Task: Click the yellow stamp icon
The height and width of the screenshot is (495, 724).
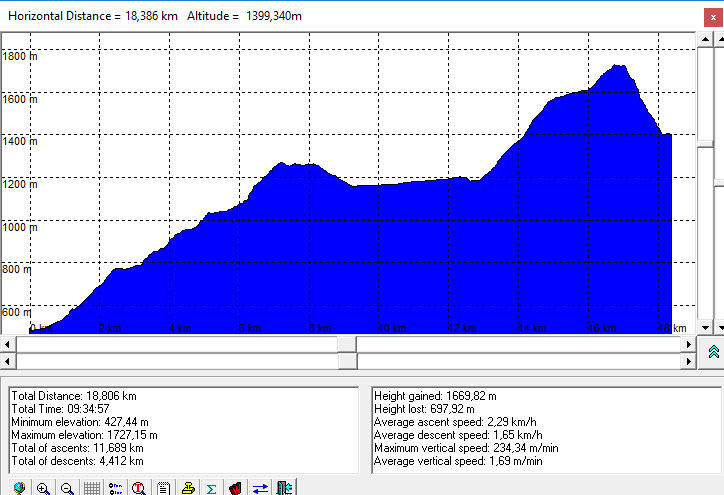Action: pyautogui.click(x=187, y=488)
